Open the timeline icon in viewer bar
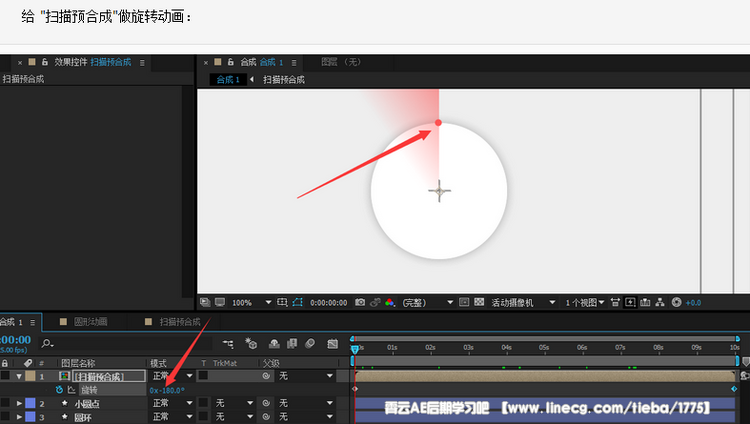 tap(645, 302)
